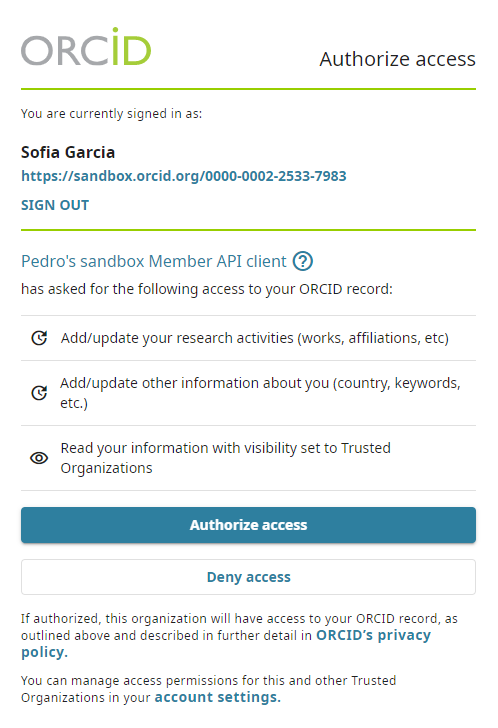Click the other information about you permission text

tap(260, 393)
